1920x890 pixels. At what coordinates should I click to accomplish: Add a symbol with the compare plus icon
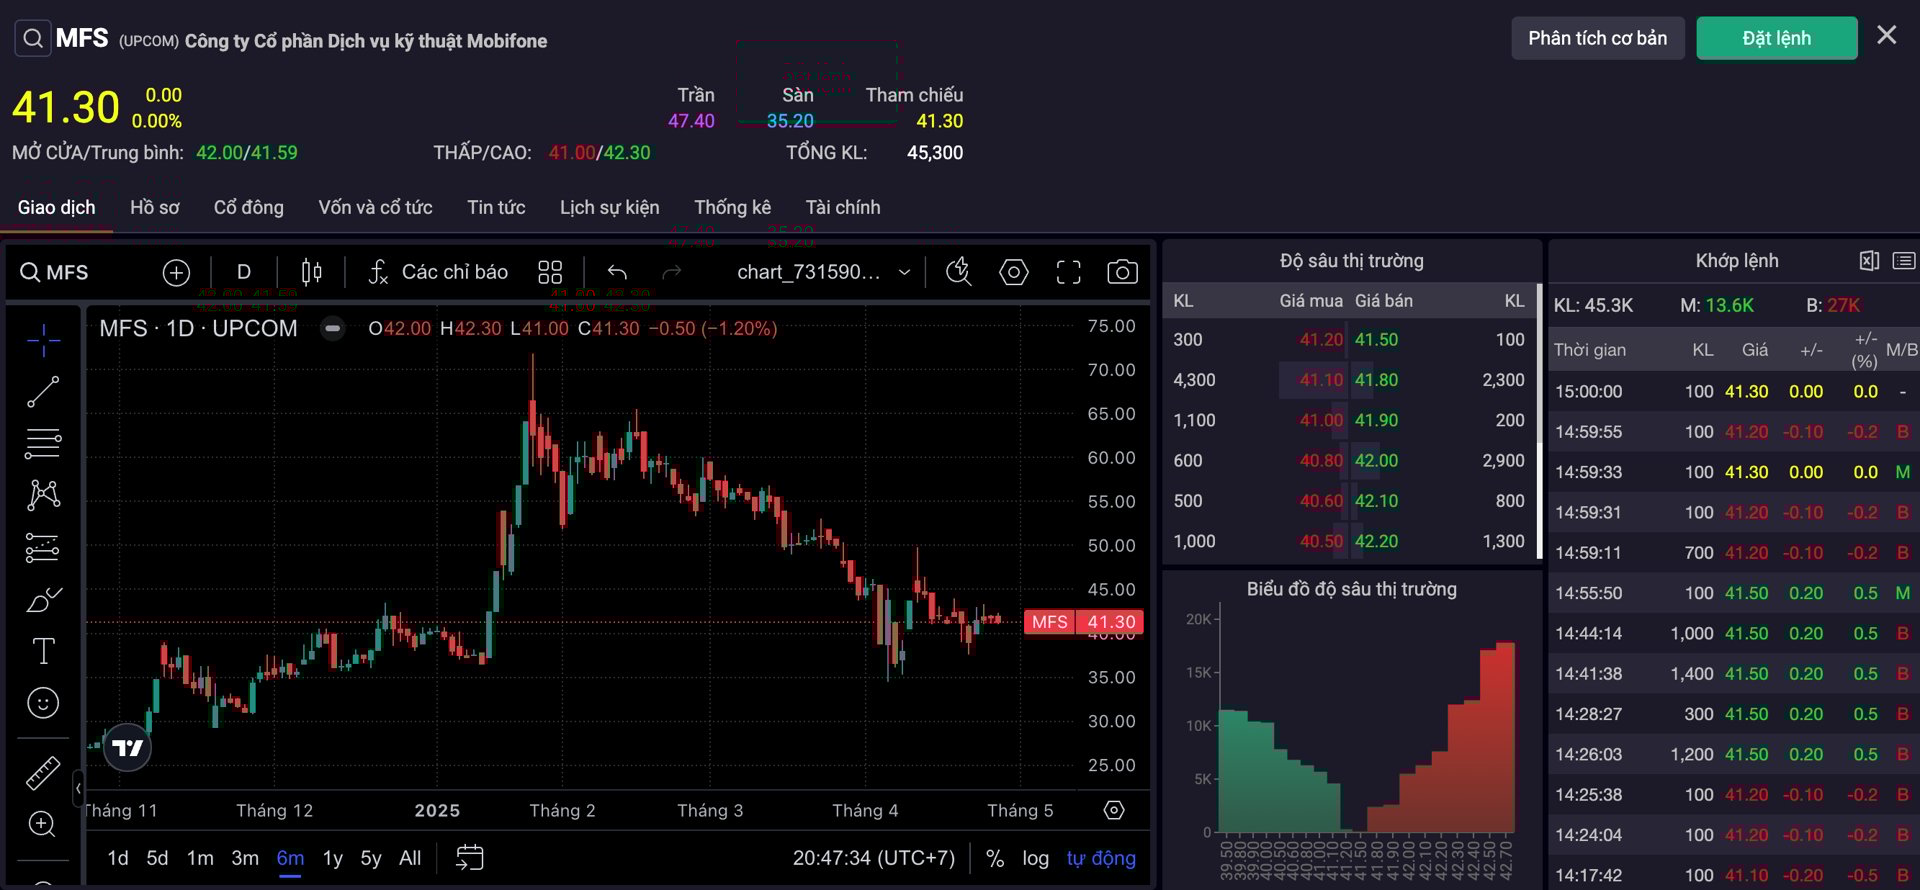[x=176, y=272]
